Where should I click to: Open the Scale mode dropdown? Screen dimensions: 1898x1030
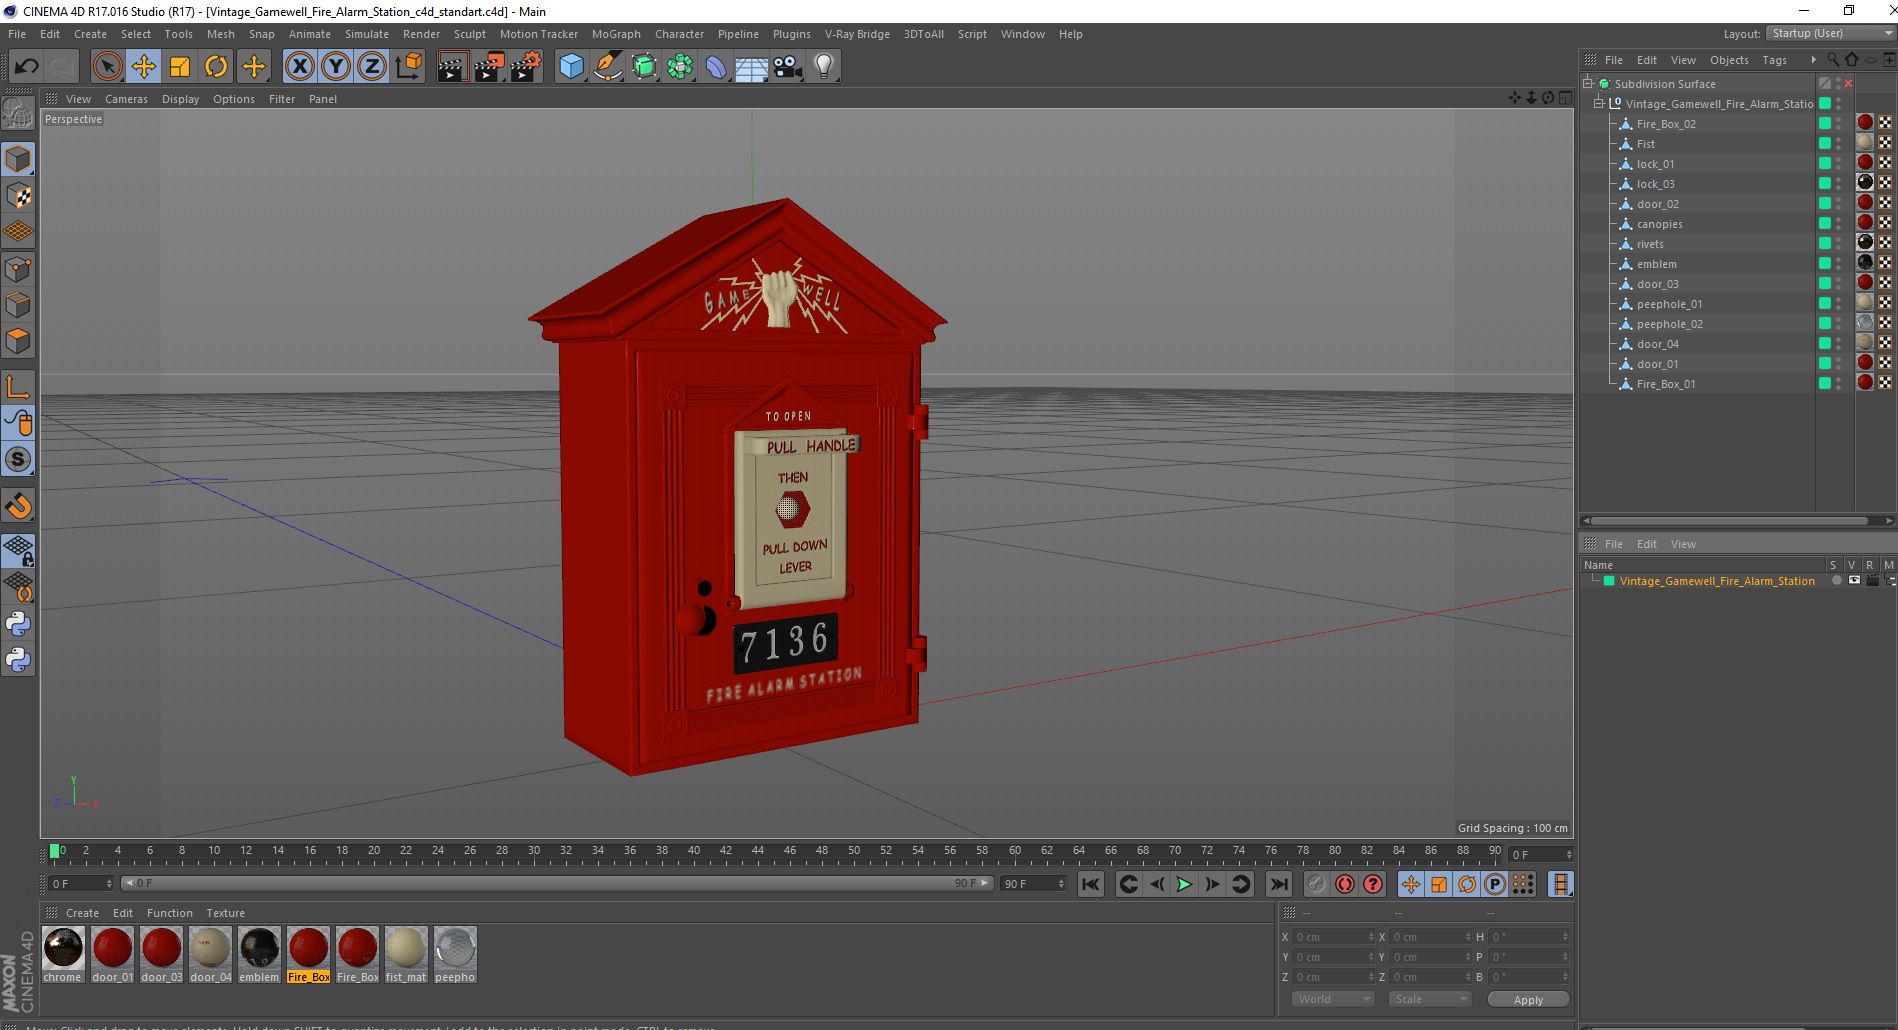coord(1430,999)
